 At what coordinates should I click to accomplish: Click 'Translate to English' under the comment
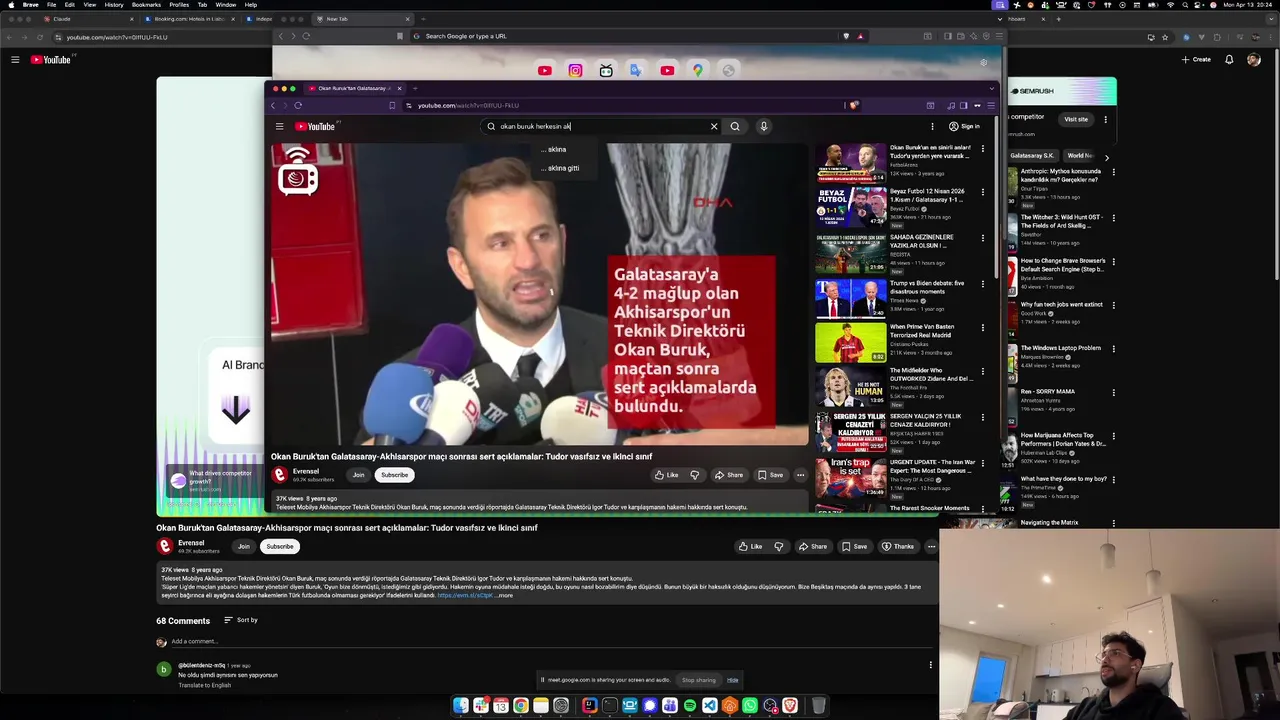tap(205, 685)
